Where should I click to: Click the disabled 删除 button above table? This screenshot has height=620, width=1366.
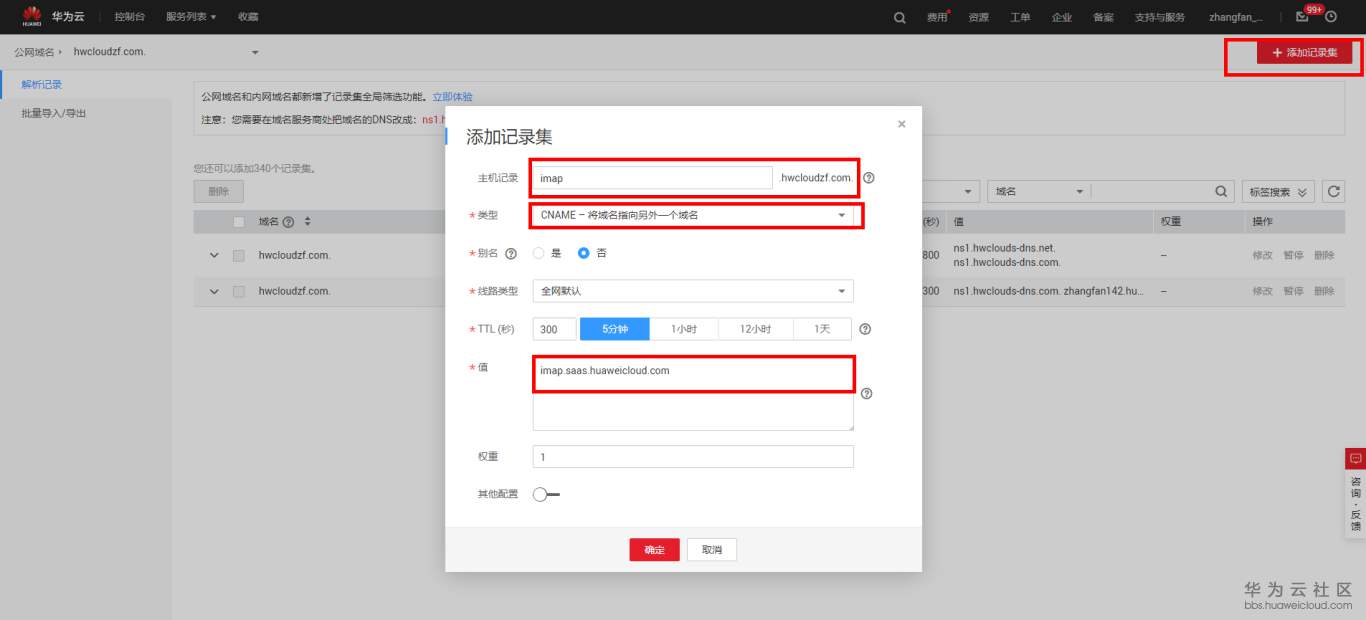point(218,191)
